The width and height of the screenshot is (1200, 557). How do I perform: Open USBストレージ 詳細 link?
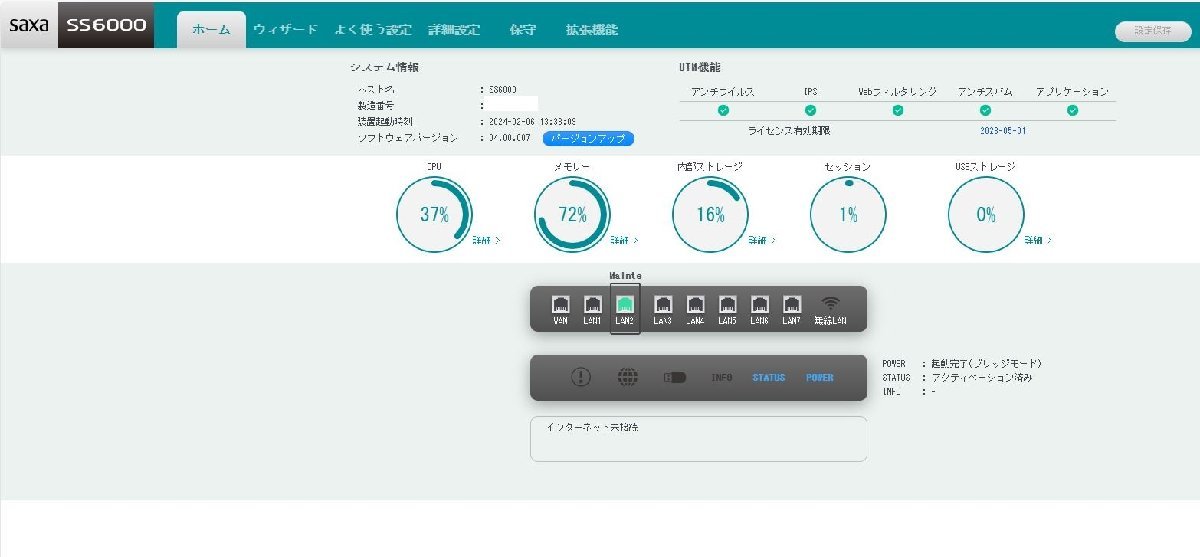point(1038,241)
